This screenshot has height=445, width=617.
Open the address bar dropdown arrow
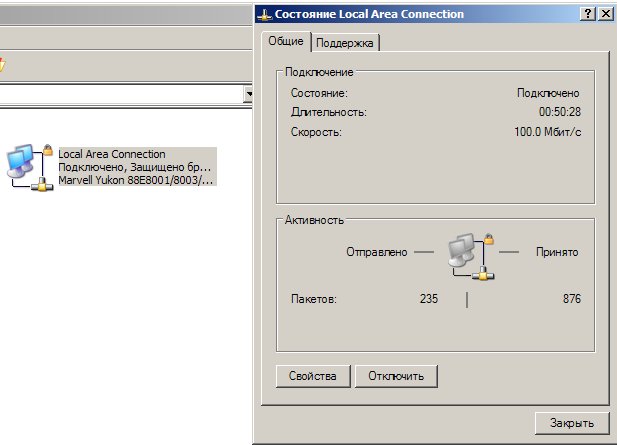(x=248, y=94)
